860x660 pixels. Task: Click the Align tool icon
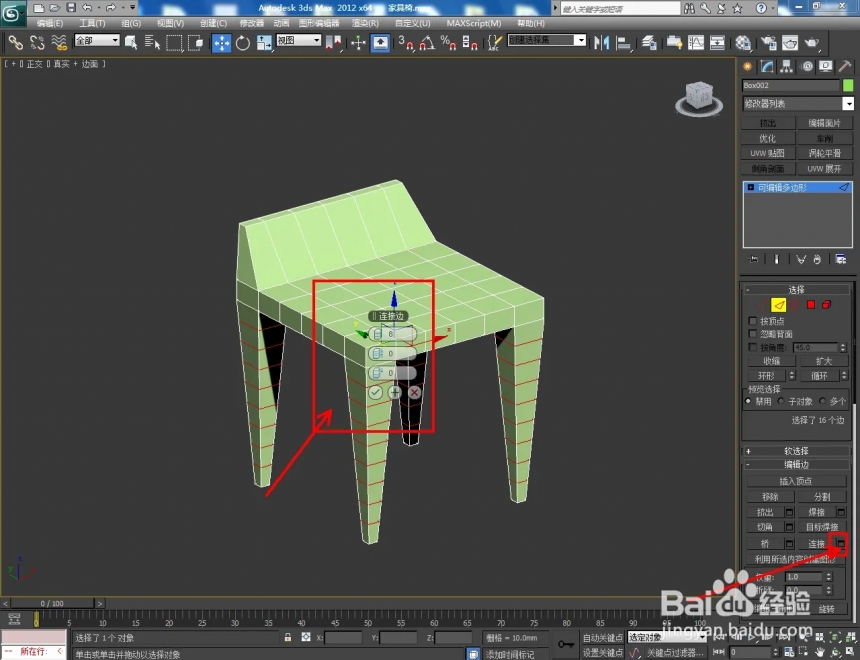pyautogui.click(x=624, y=43)
